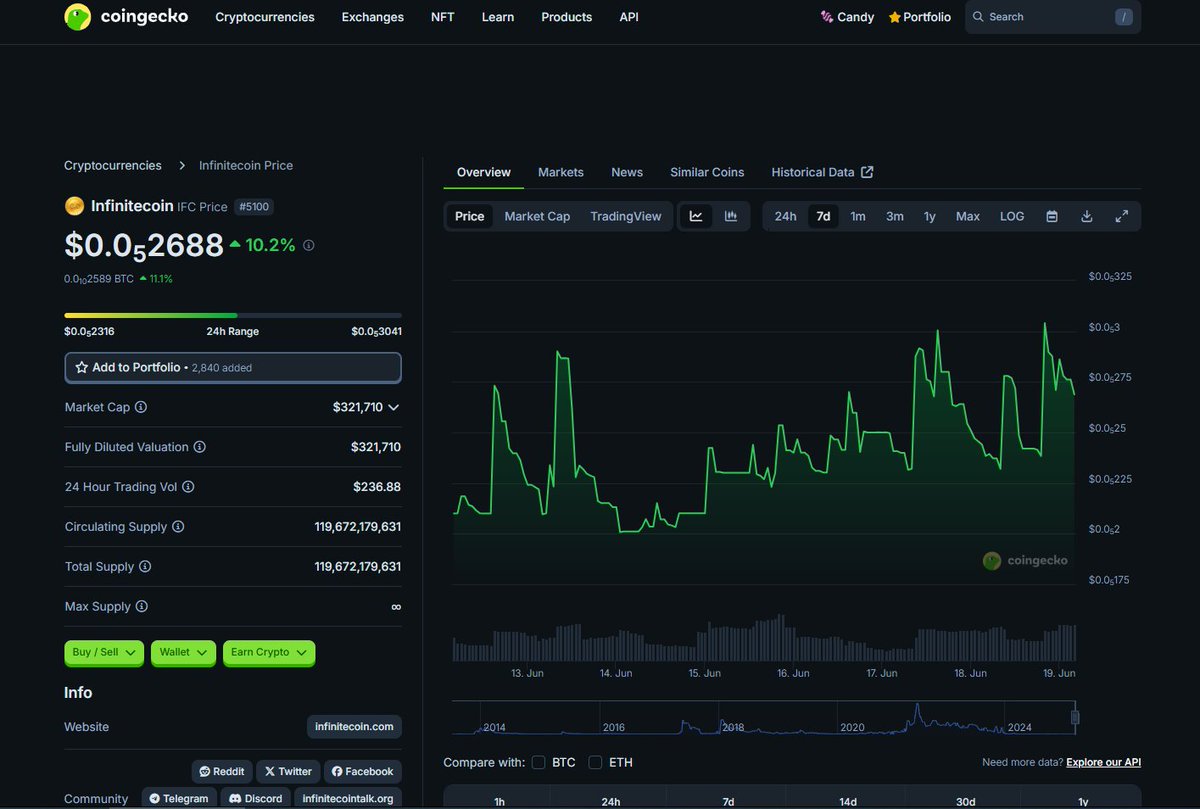Select the Price chart view

pos(470,216)
